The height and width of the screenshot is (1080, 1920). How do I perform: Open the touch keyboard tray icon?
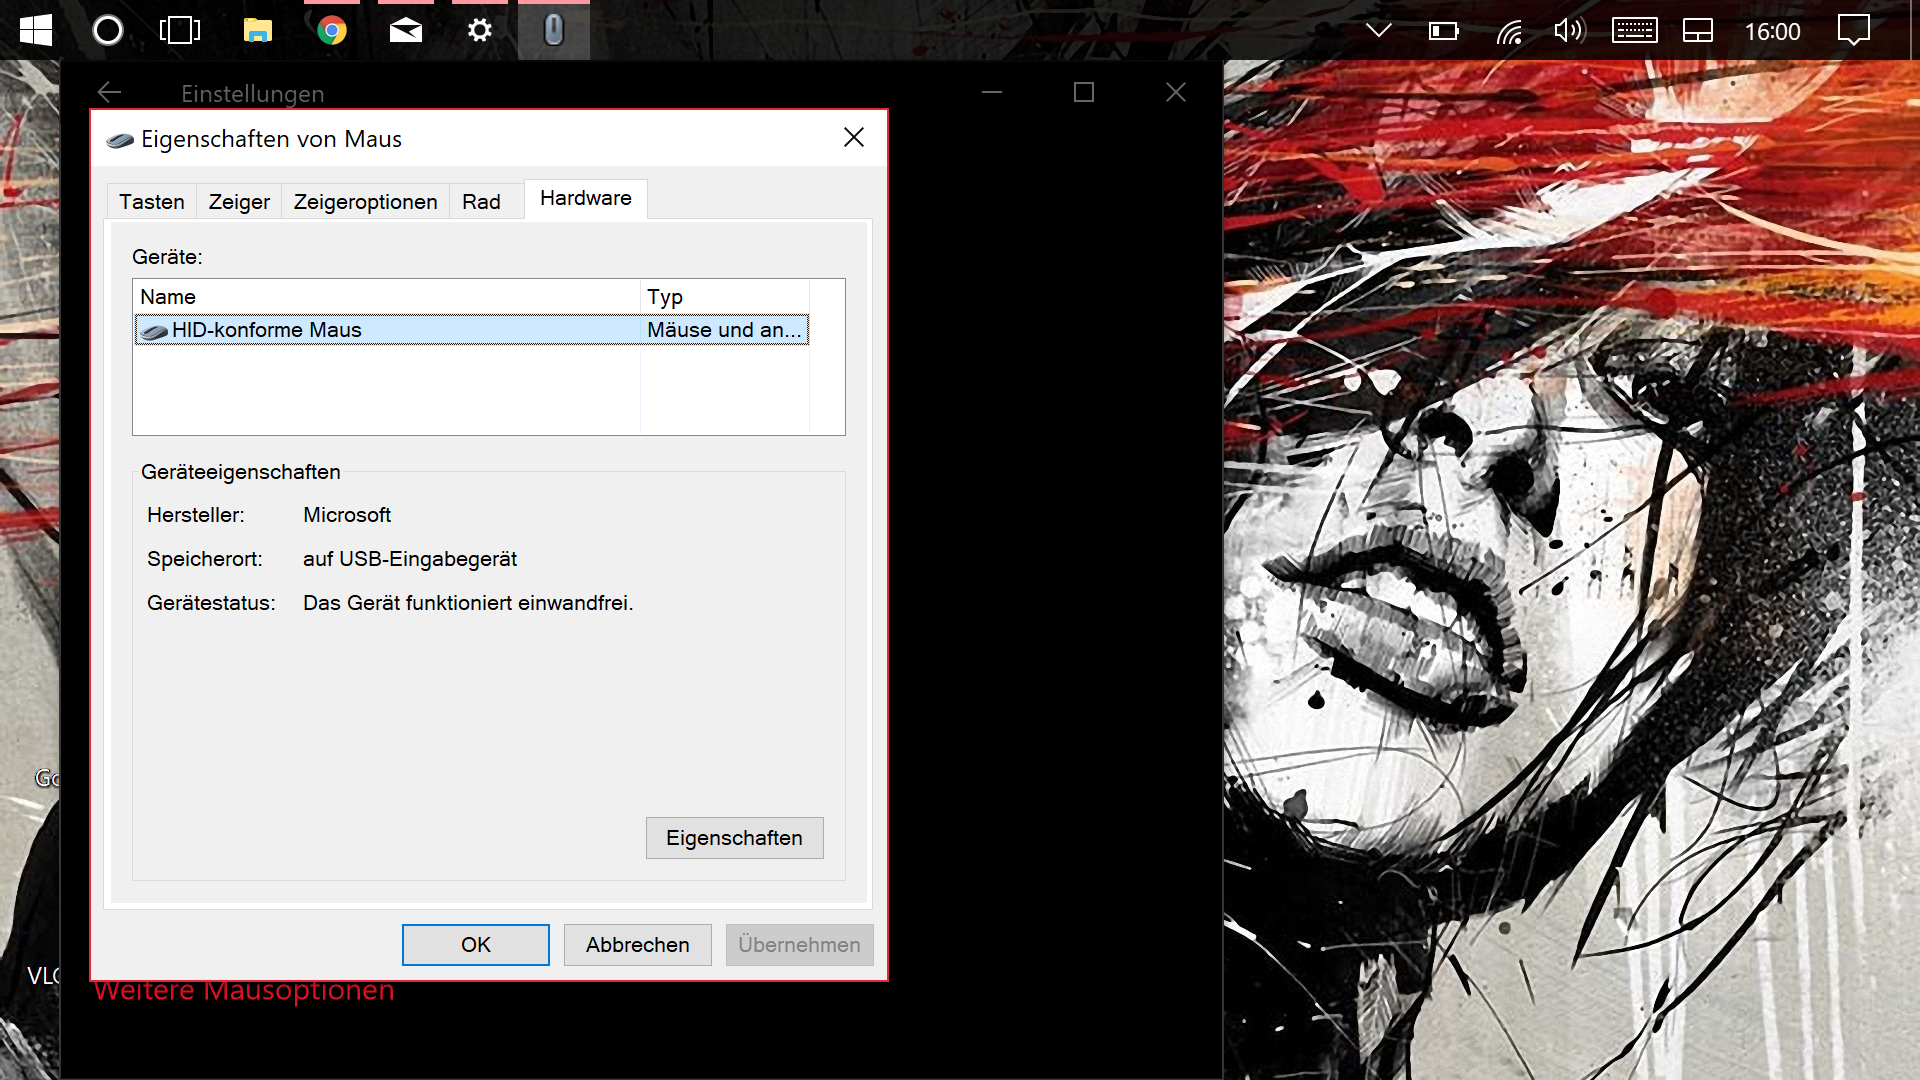(1634, 30)
